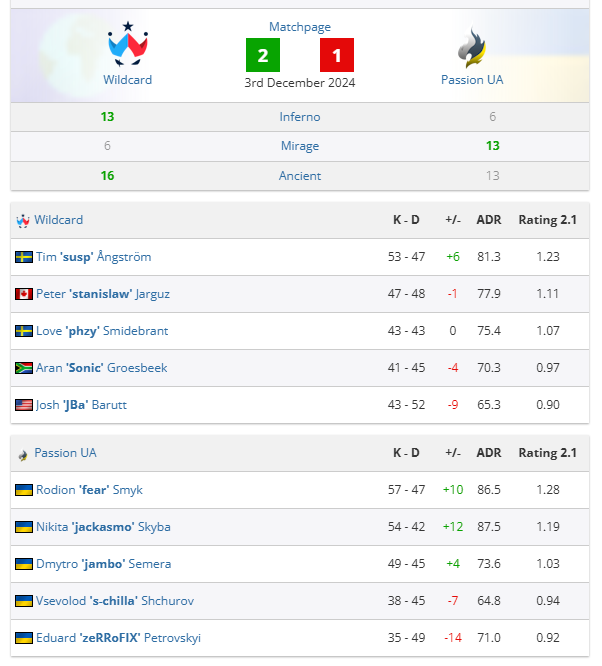Open Wildcard team link under header logo
Screen dimensions: 602x666
click(x=127, y=80)
